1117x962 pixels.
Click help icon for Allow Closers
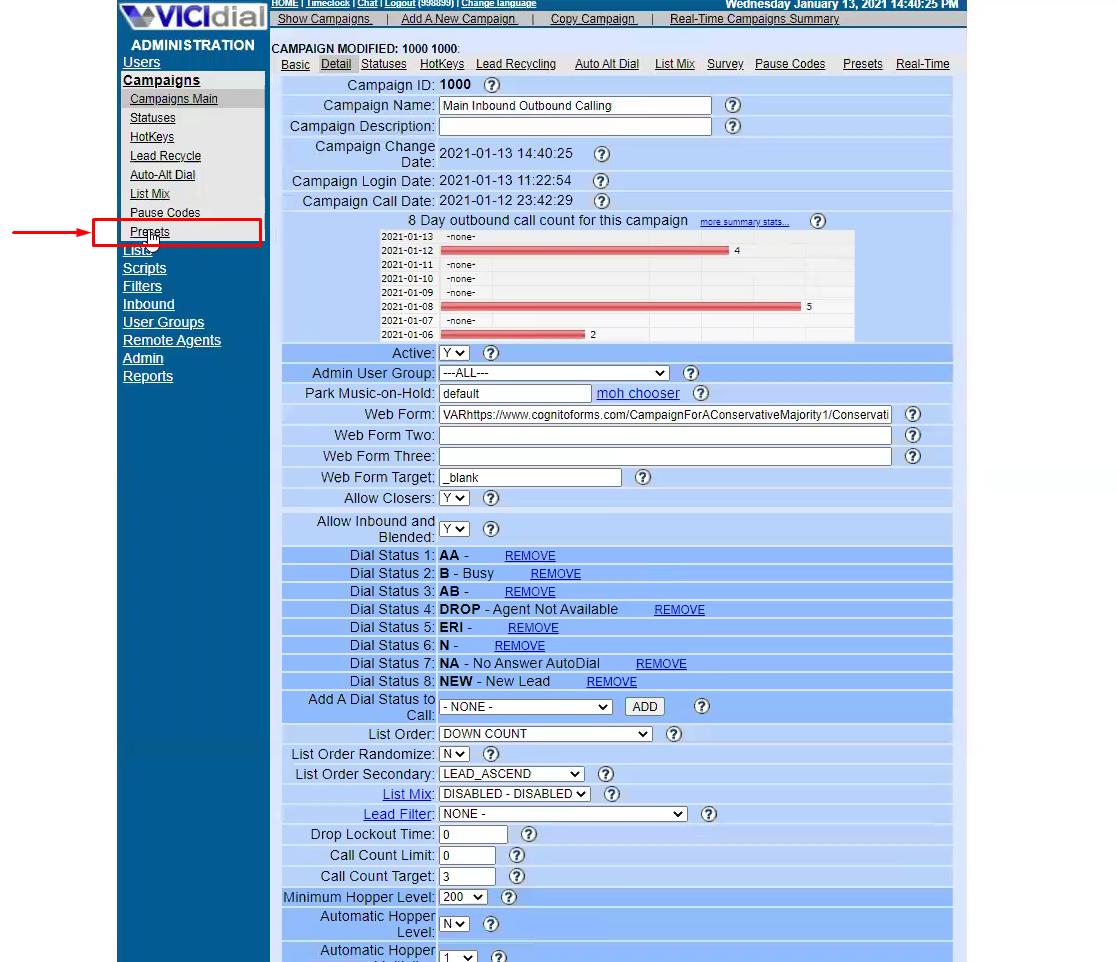tap(491, 498)
